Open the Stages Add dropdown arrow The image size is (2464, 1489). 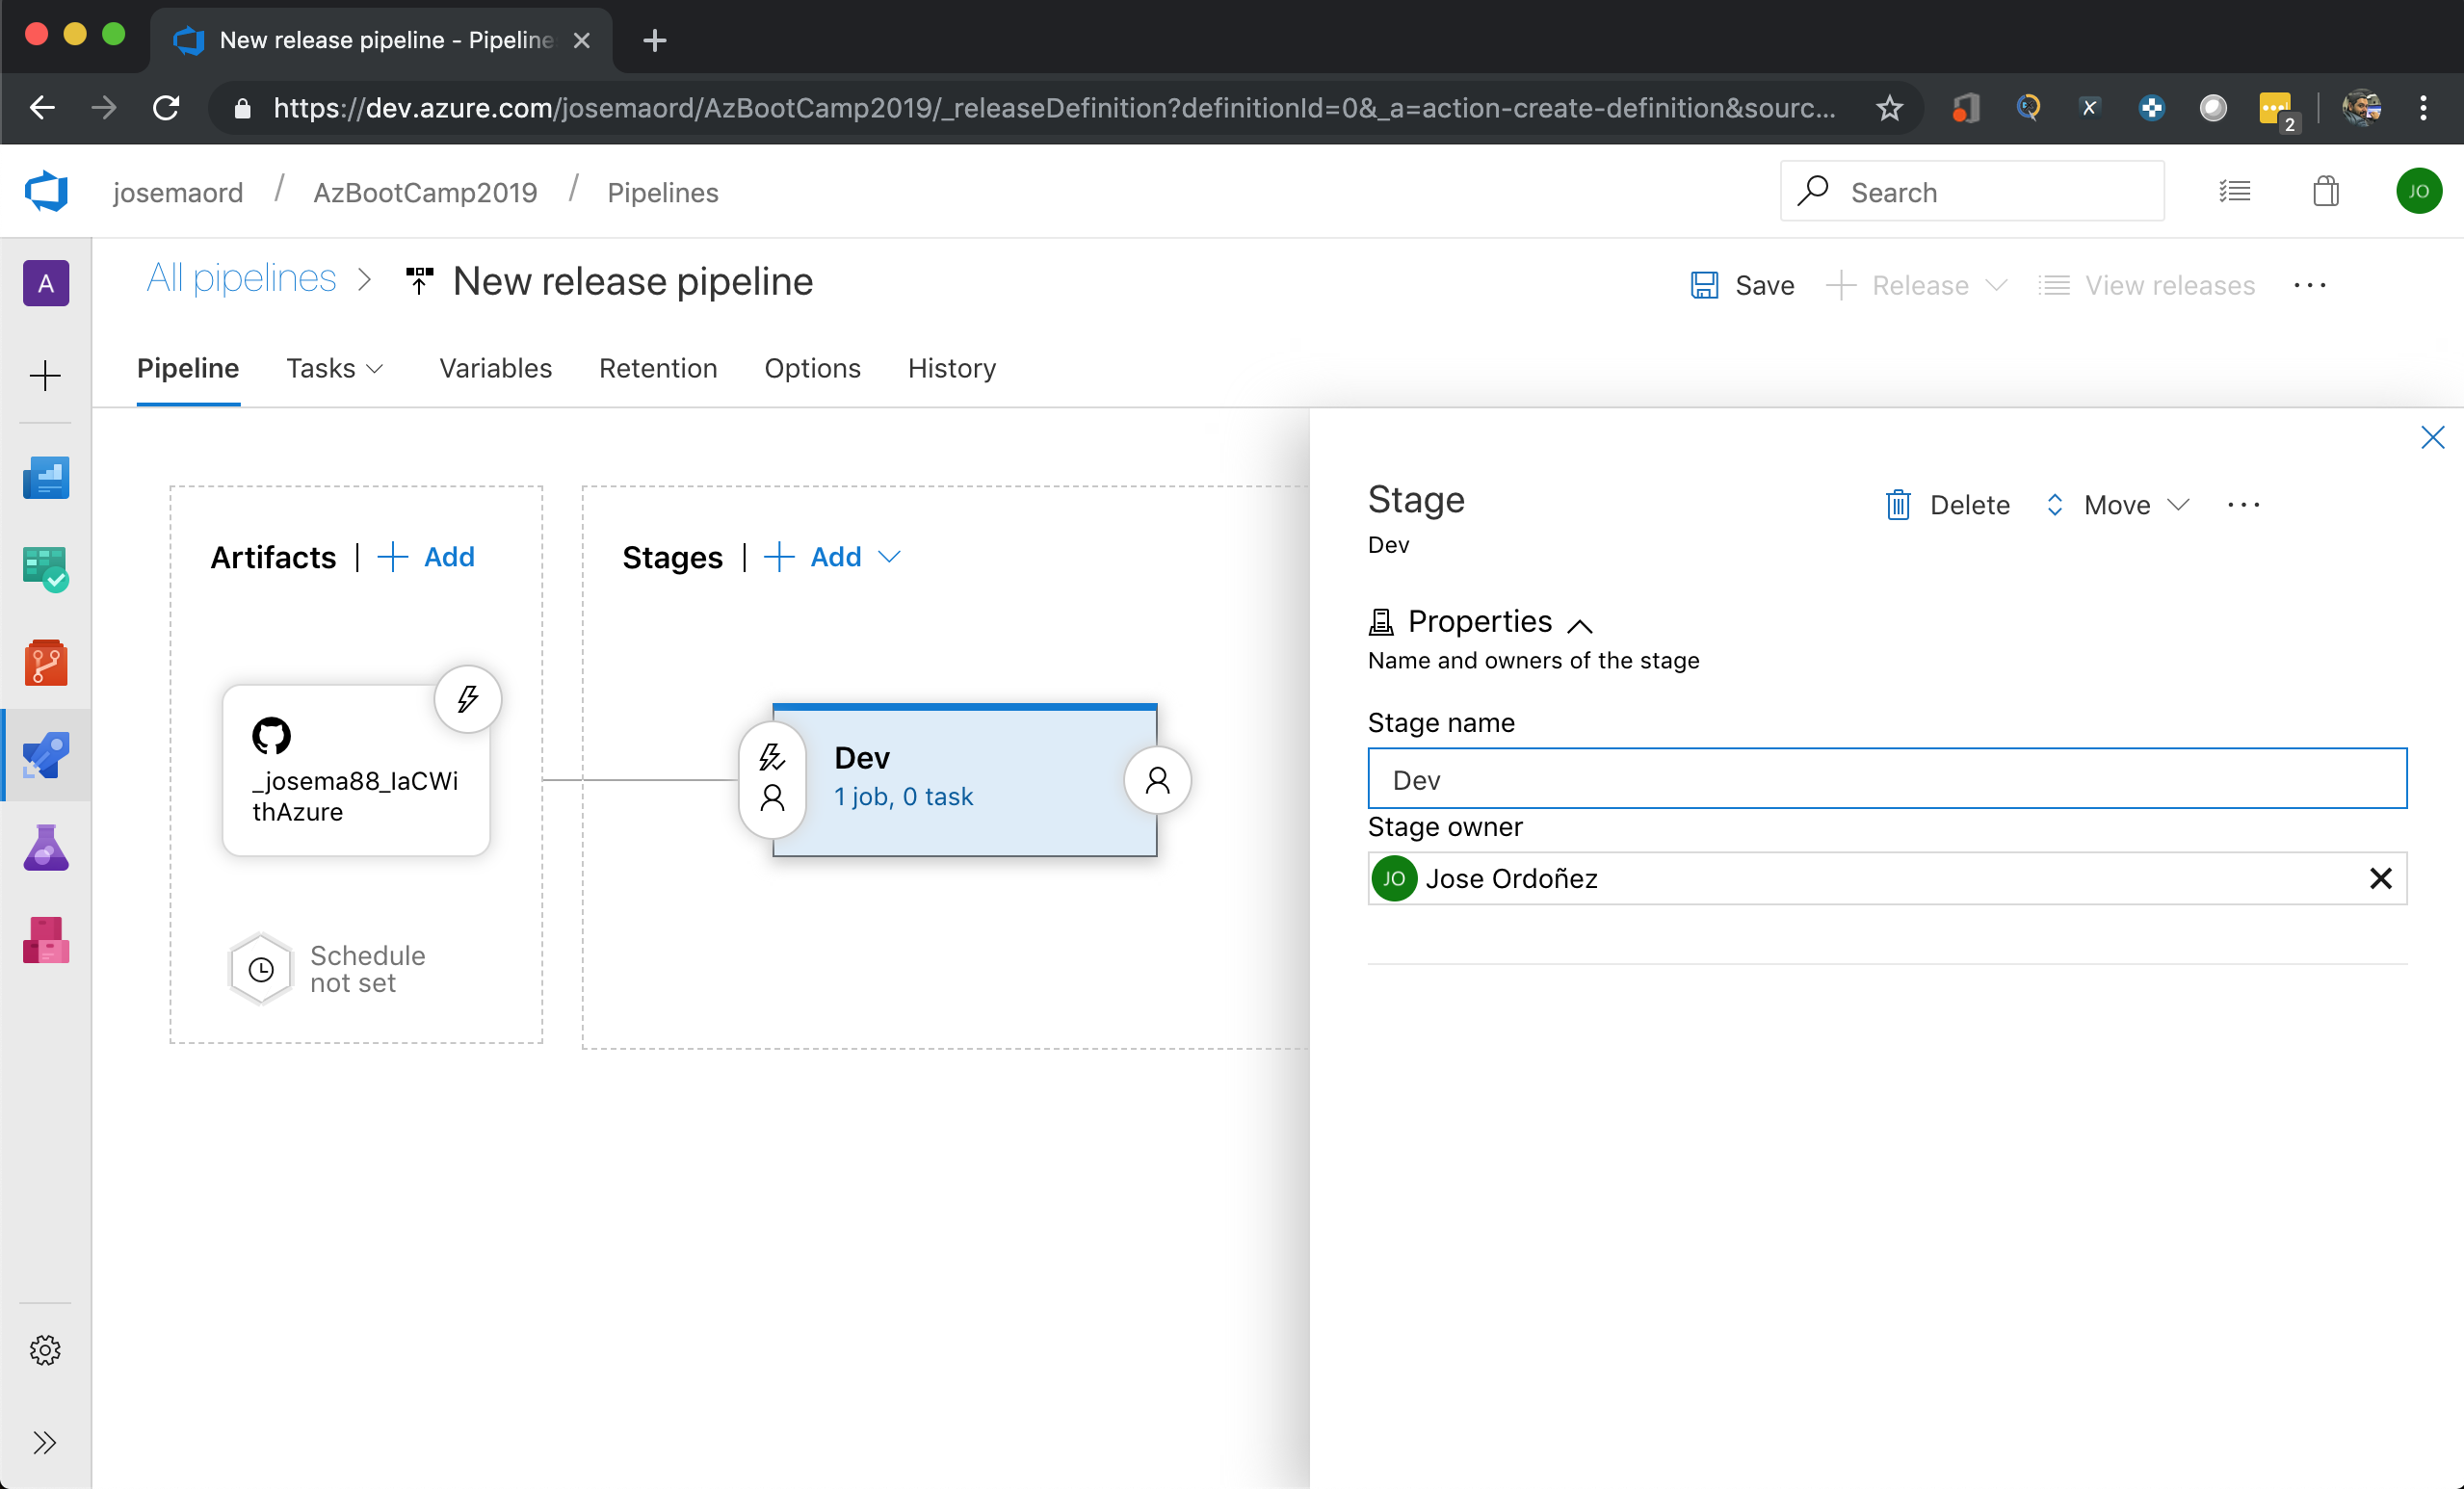pyautogui.click(x=889, y=557)
